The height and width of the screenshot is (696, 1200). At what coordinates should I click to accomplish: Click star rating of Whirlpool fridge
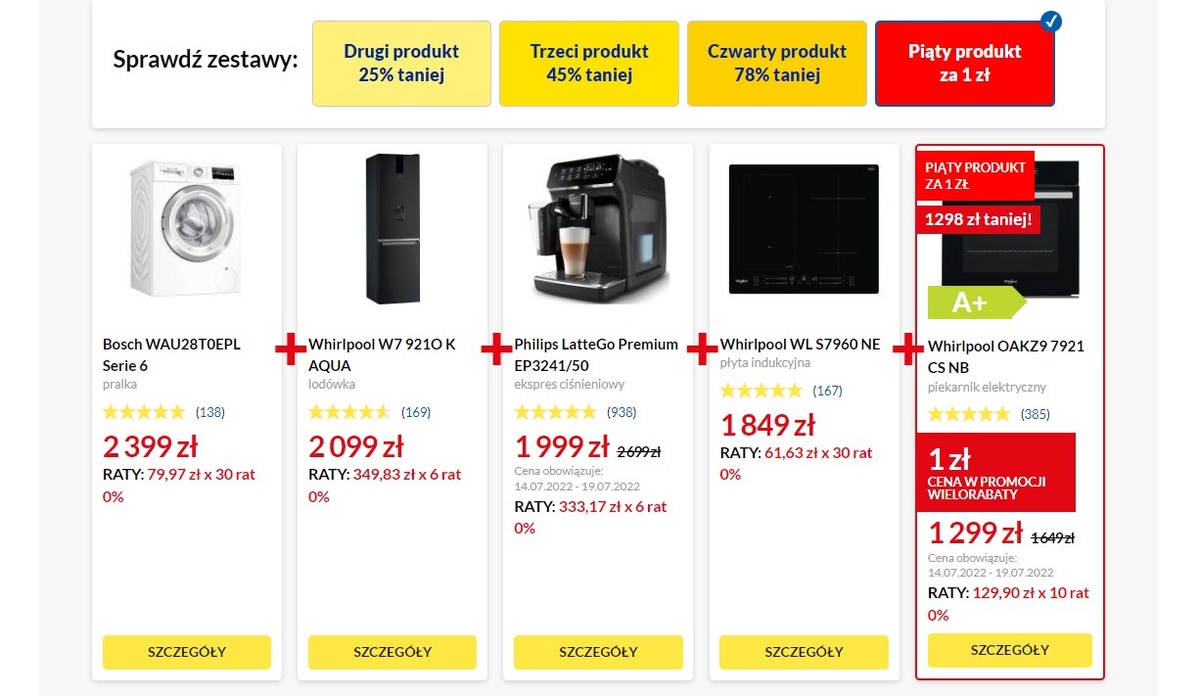click(349, 412)
